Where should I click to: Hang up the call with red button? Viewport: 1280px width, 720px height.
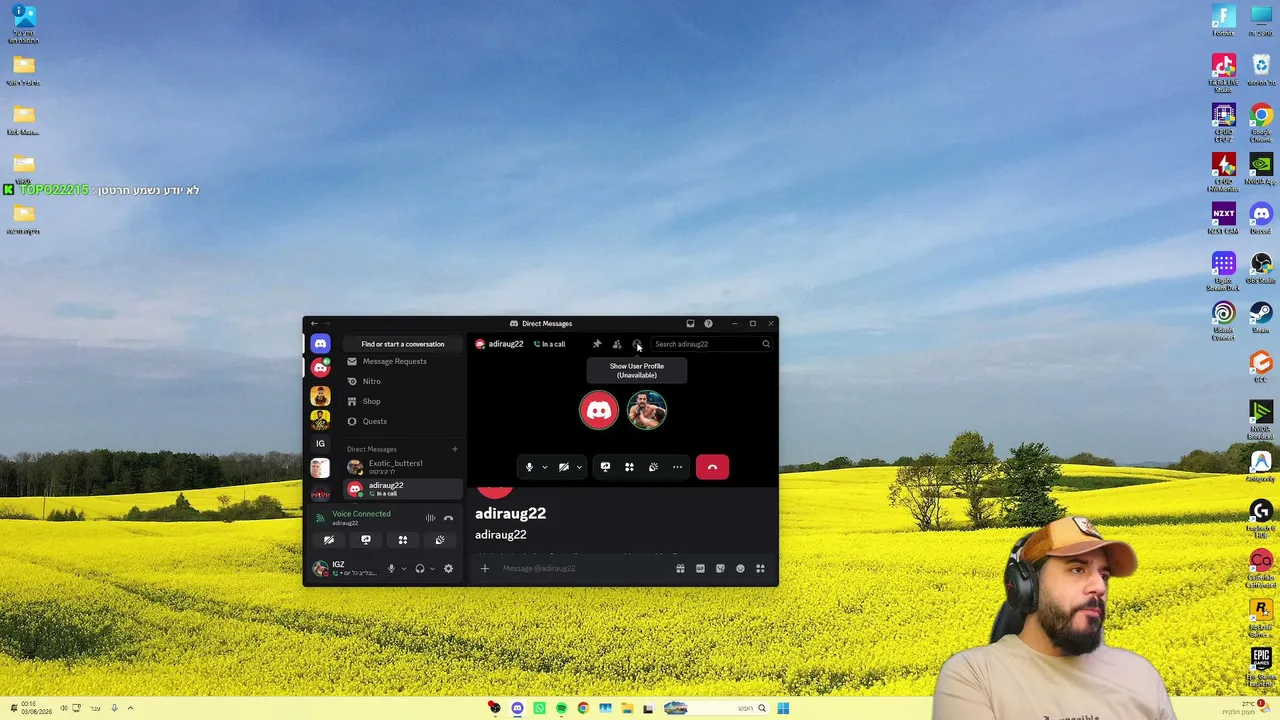pyautogui.click(x=712, y=467)
